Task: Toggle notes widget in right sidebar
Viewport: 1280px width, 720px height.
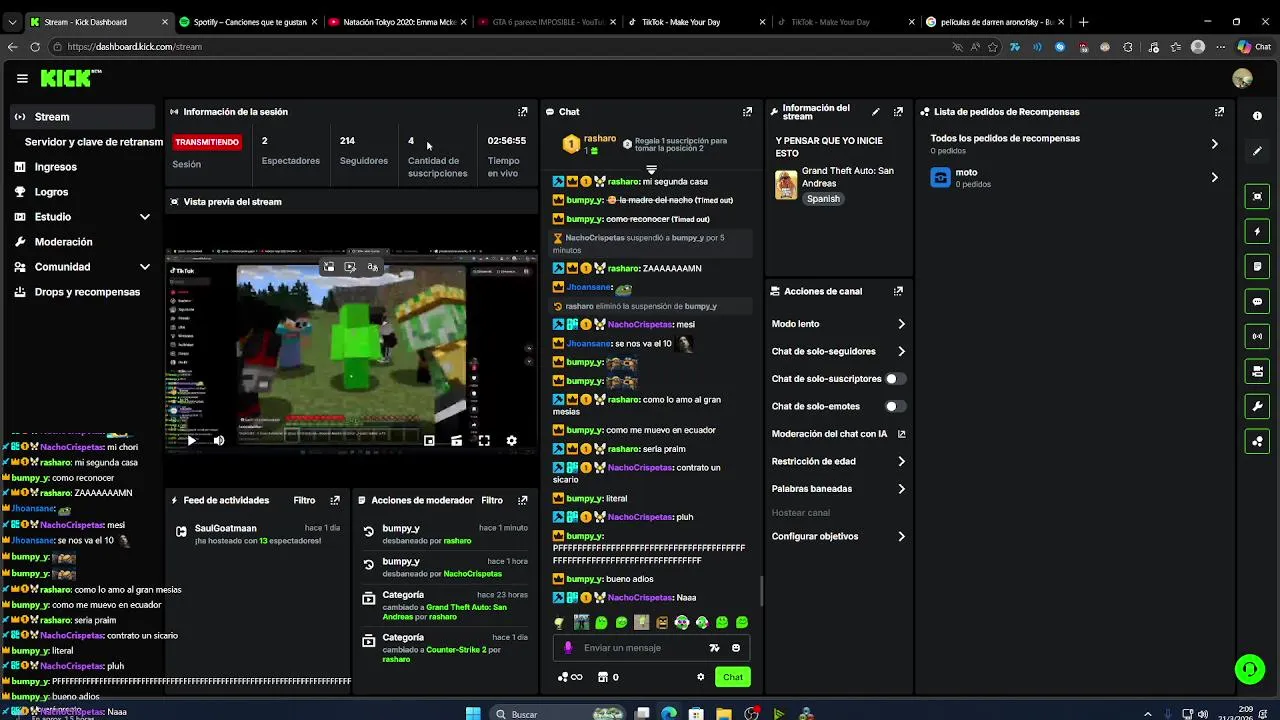Action: (1257, 267)
